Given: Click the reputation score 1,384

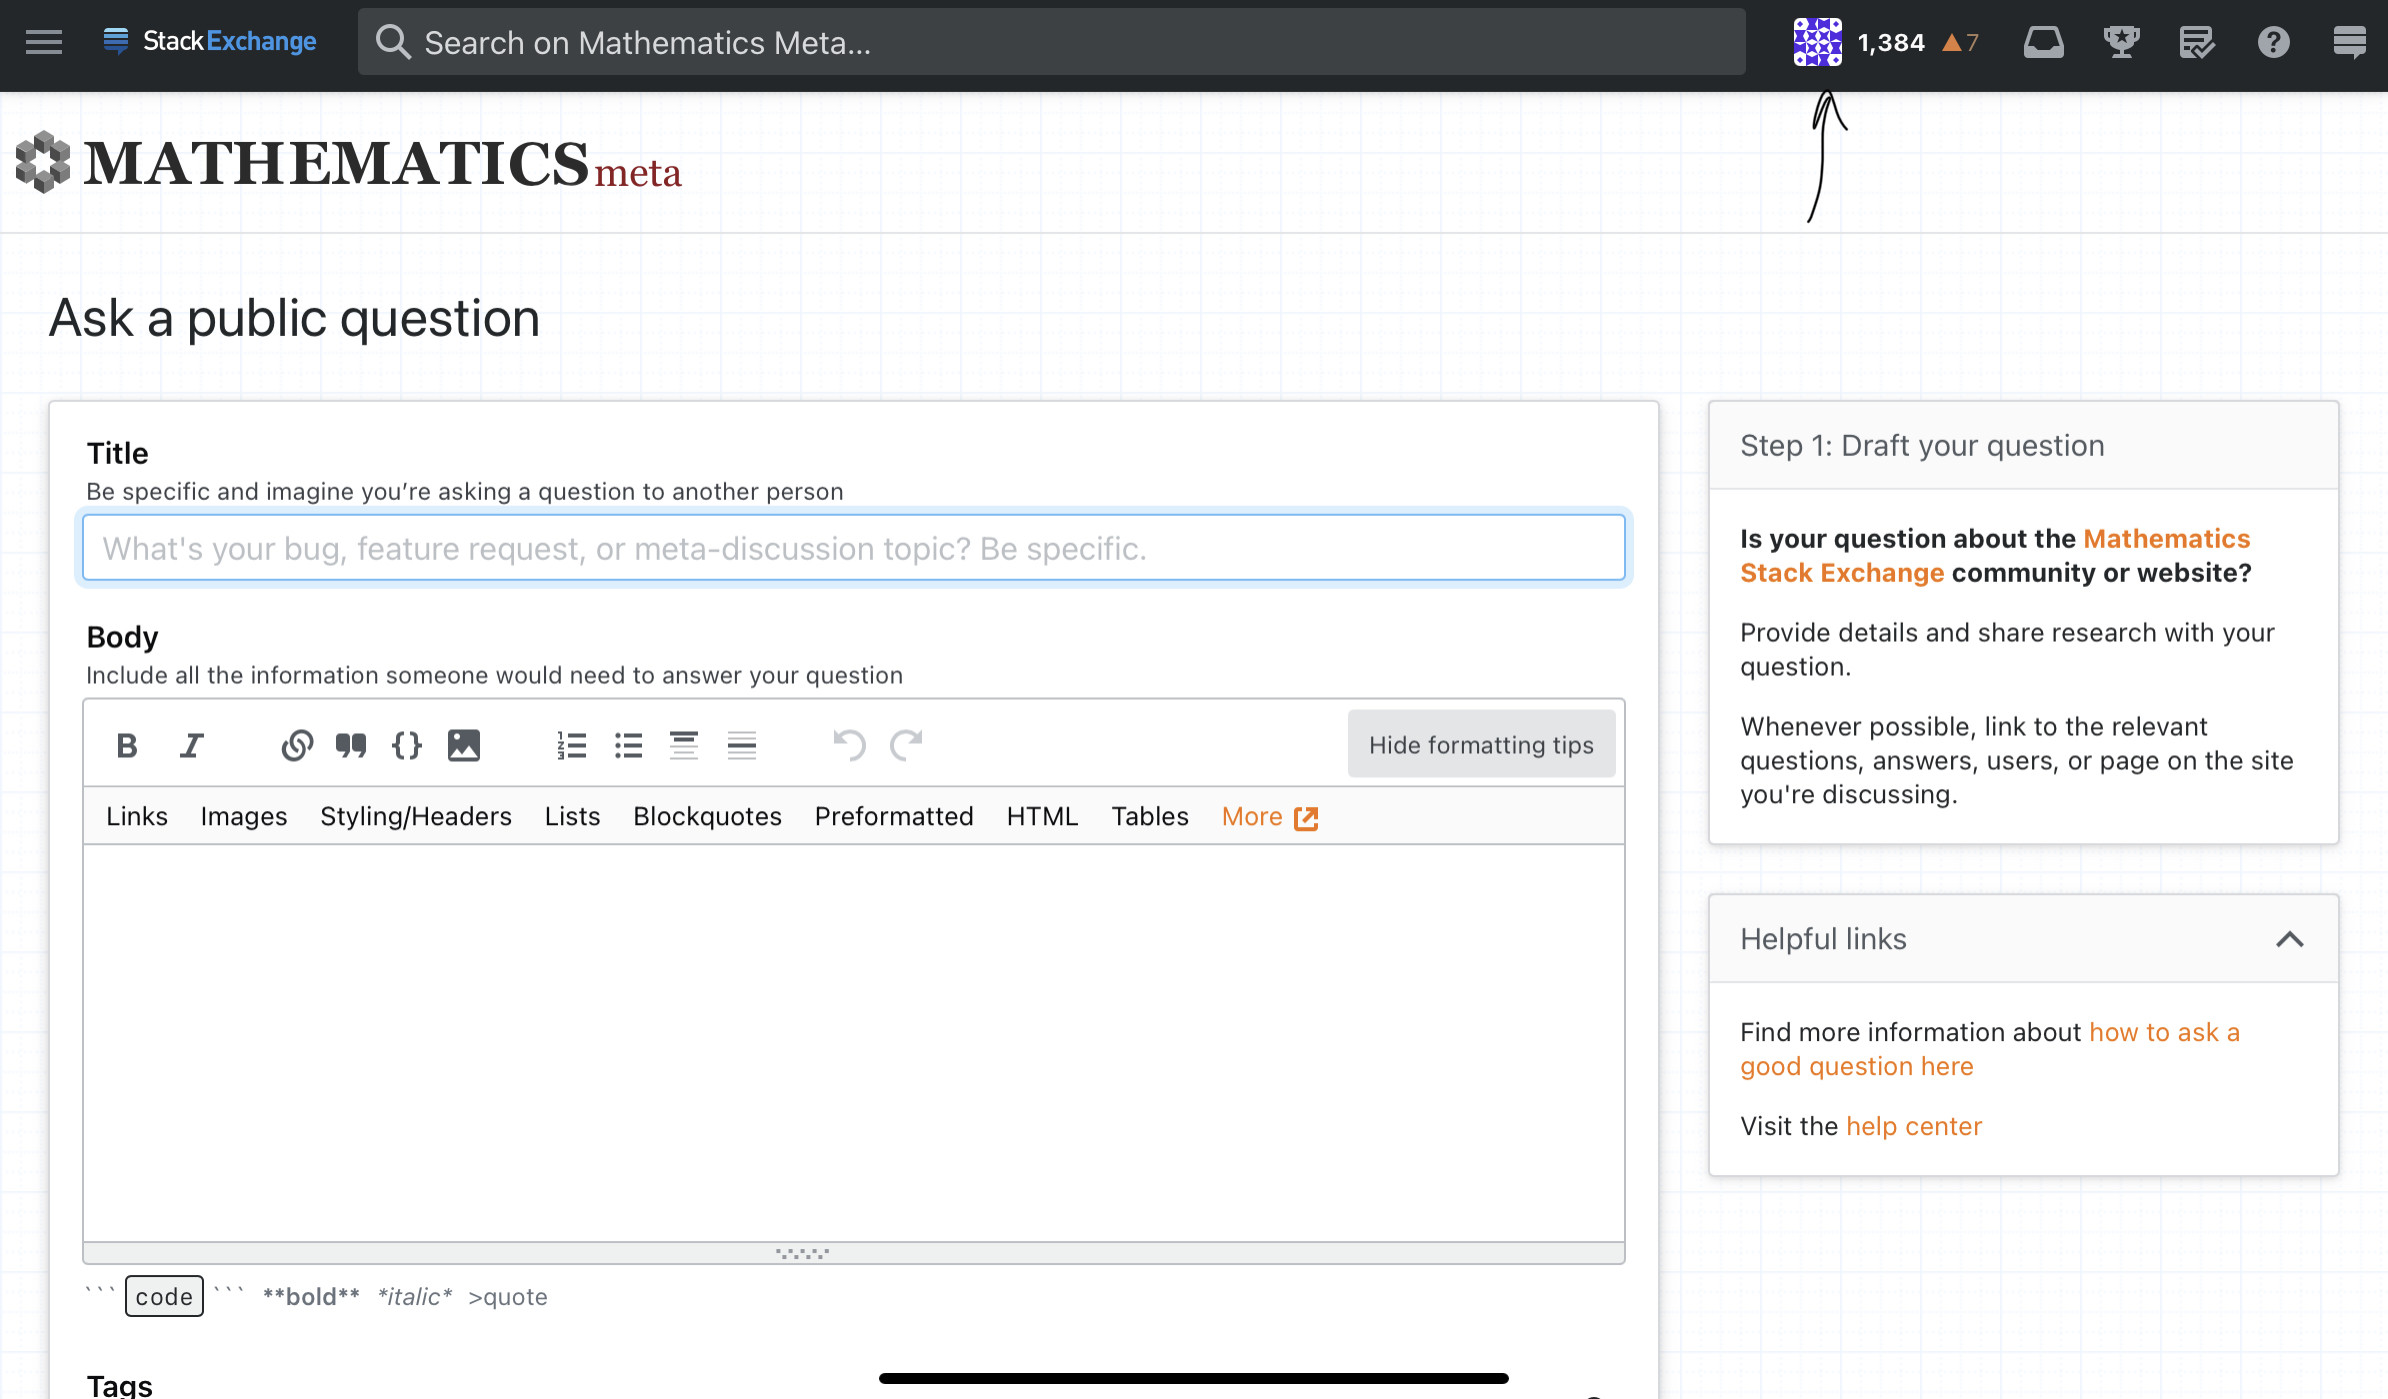Looking at the screenshot, I should point(1891,42).
